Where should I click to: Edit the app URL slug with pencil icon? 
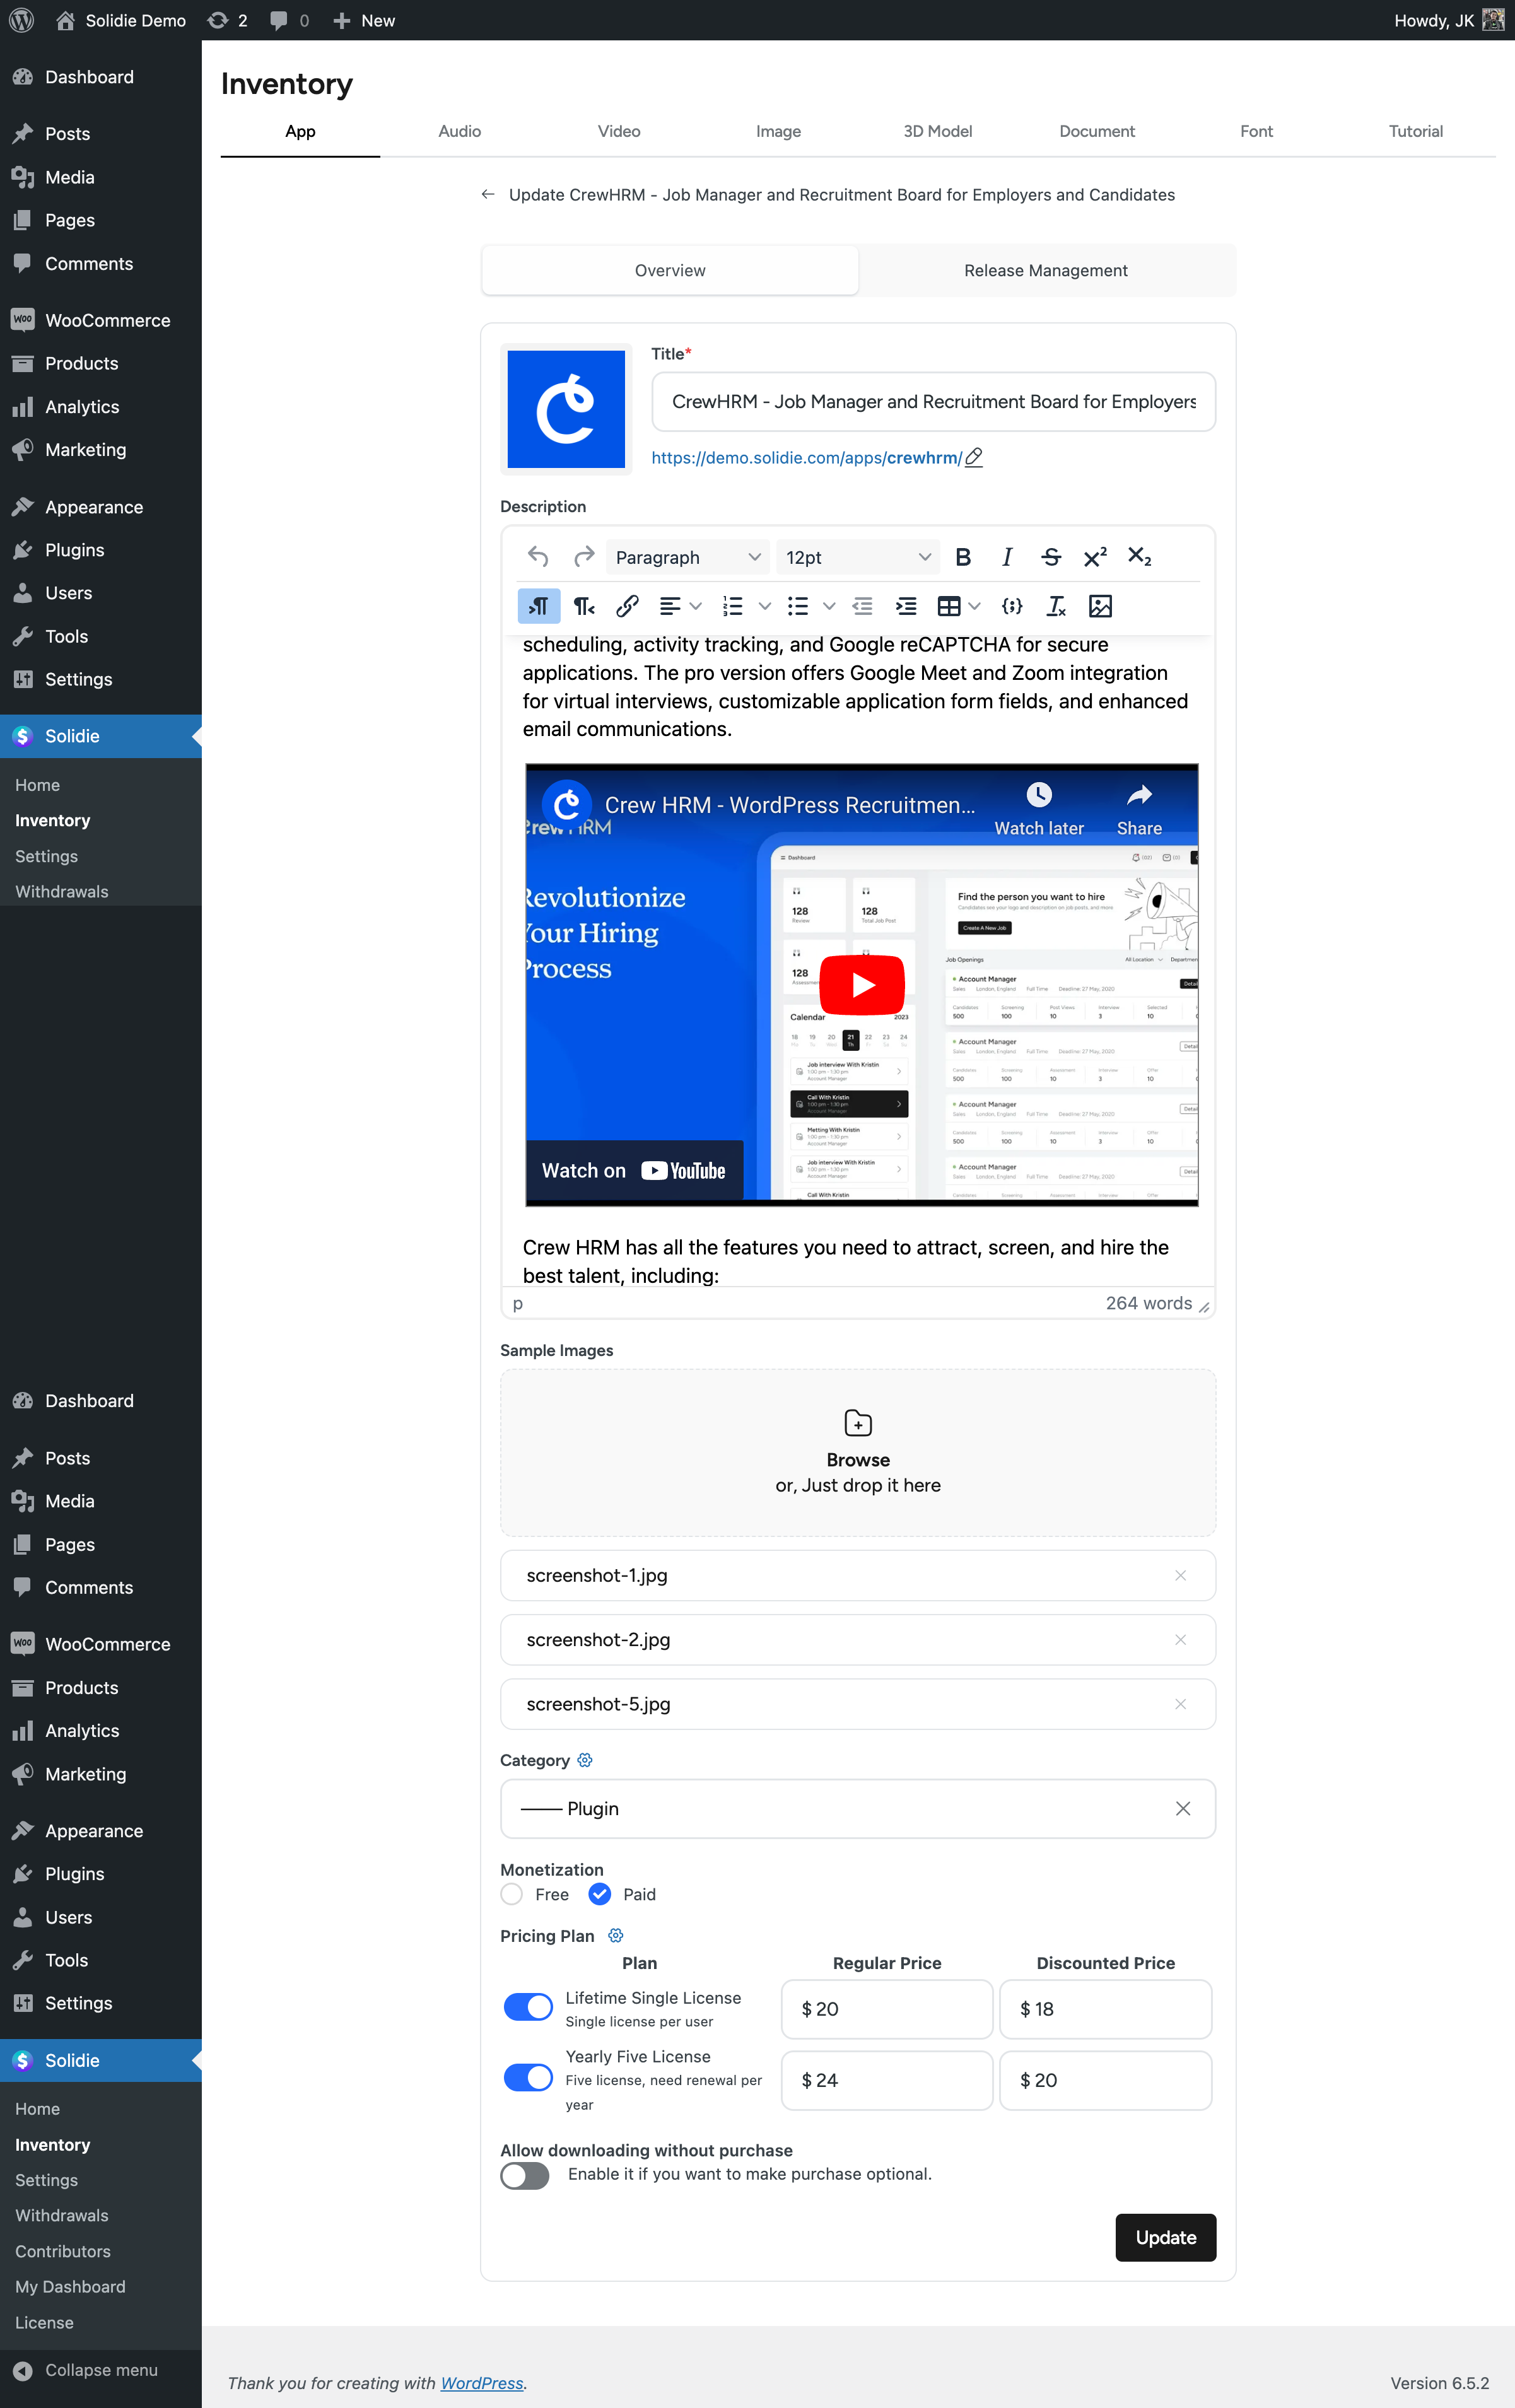(974, 457)
